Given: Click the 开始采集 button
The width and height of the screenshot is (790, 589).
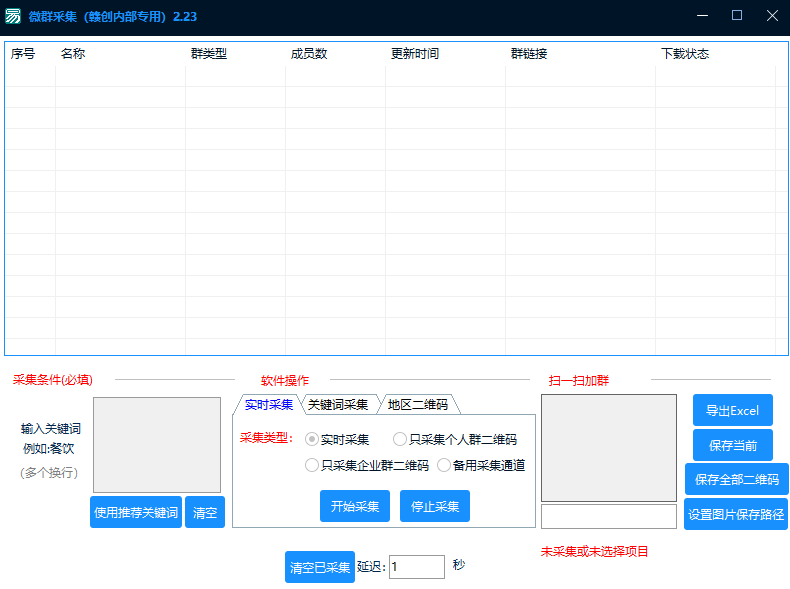Looking at the screenshot, I should click(355, 506).
